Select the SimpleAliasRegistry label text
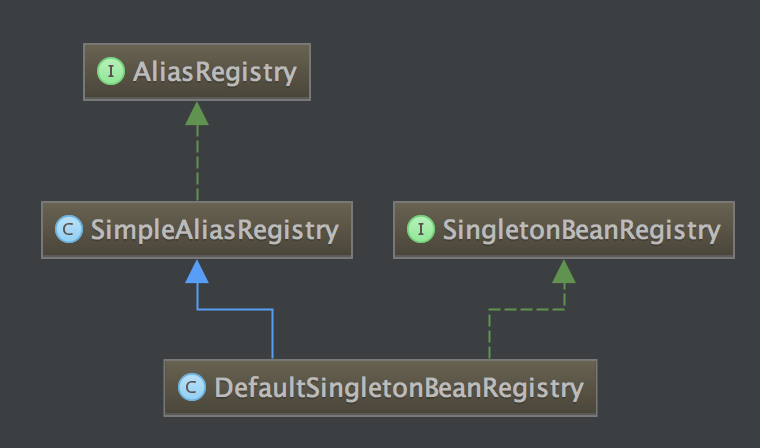 [x=214, y=230]
